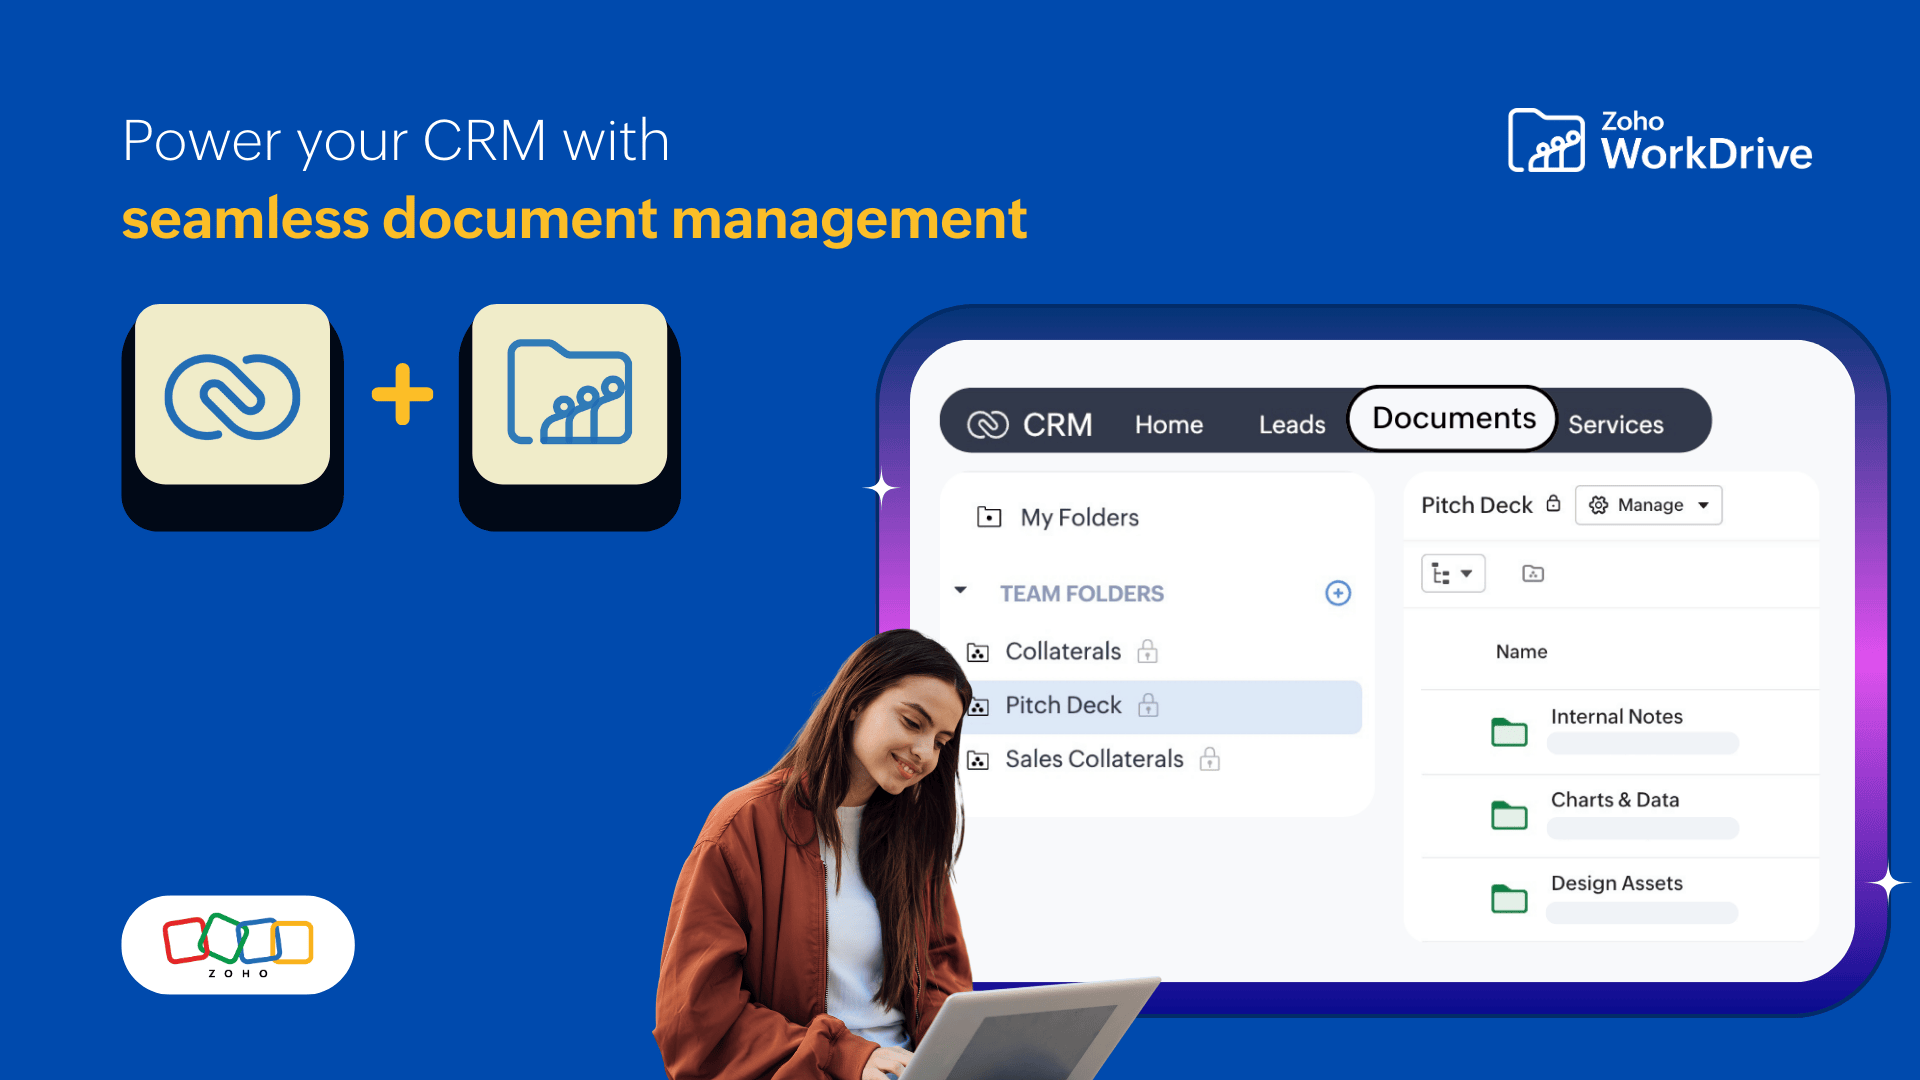Click the lock icon next to Pitch Deck title
Image resolution: width=1920 pixels, height=1080 pixels.
click(1553, 503)
